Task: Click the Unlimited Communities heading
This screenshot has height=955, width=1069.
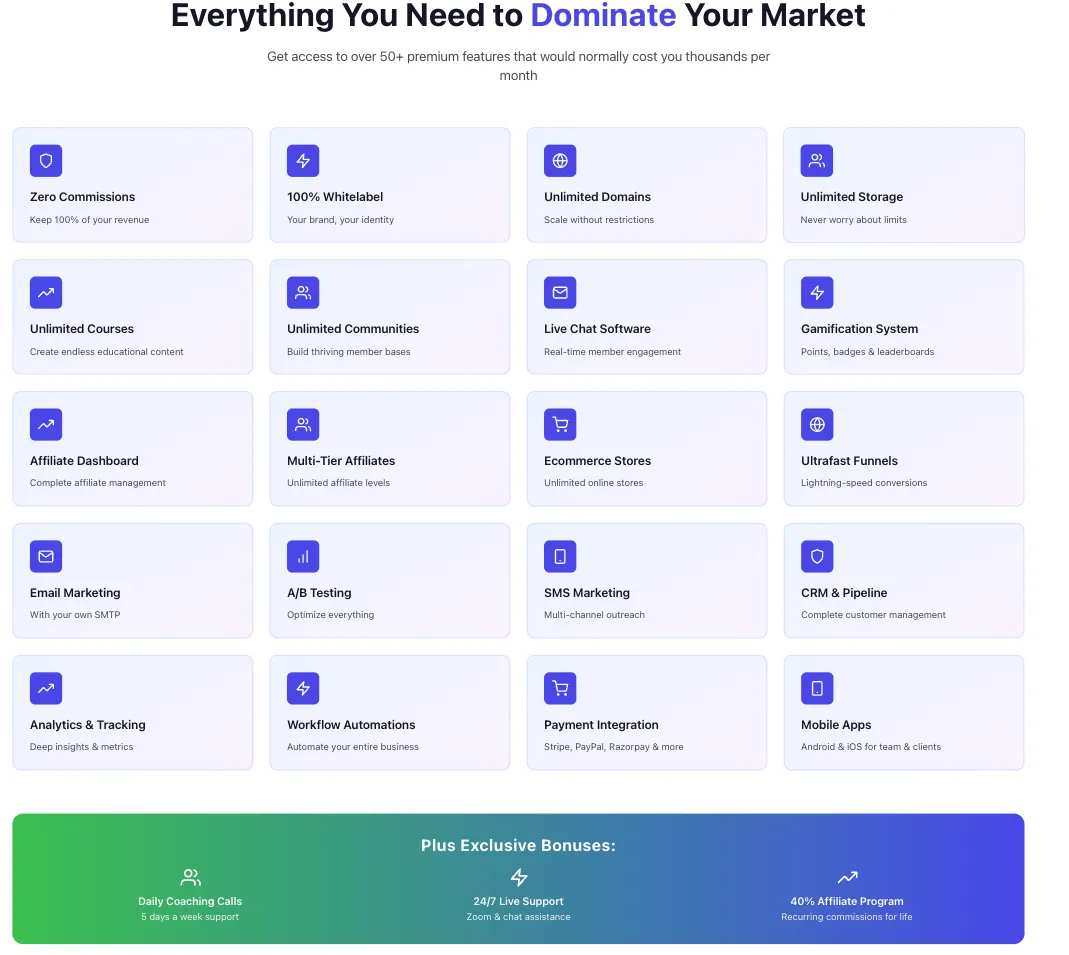Action: (x=353, y=329)
